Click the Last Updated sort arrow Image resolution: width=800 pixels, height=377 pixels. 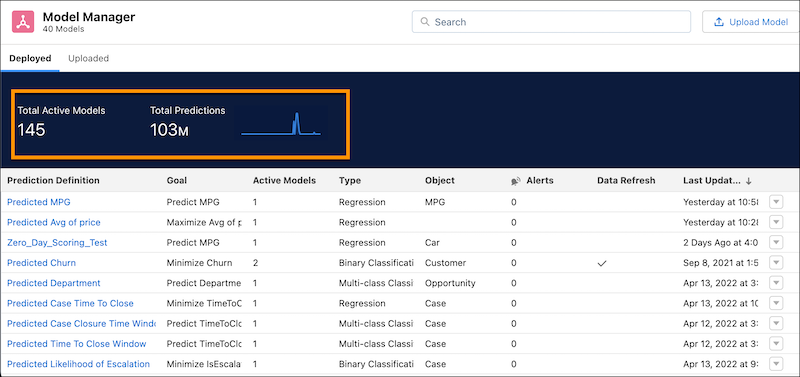pyautogui.click(x=748, y=181)
